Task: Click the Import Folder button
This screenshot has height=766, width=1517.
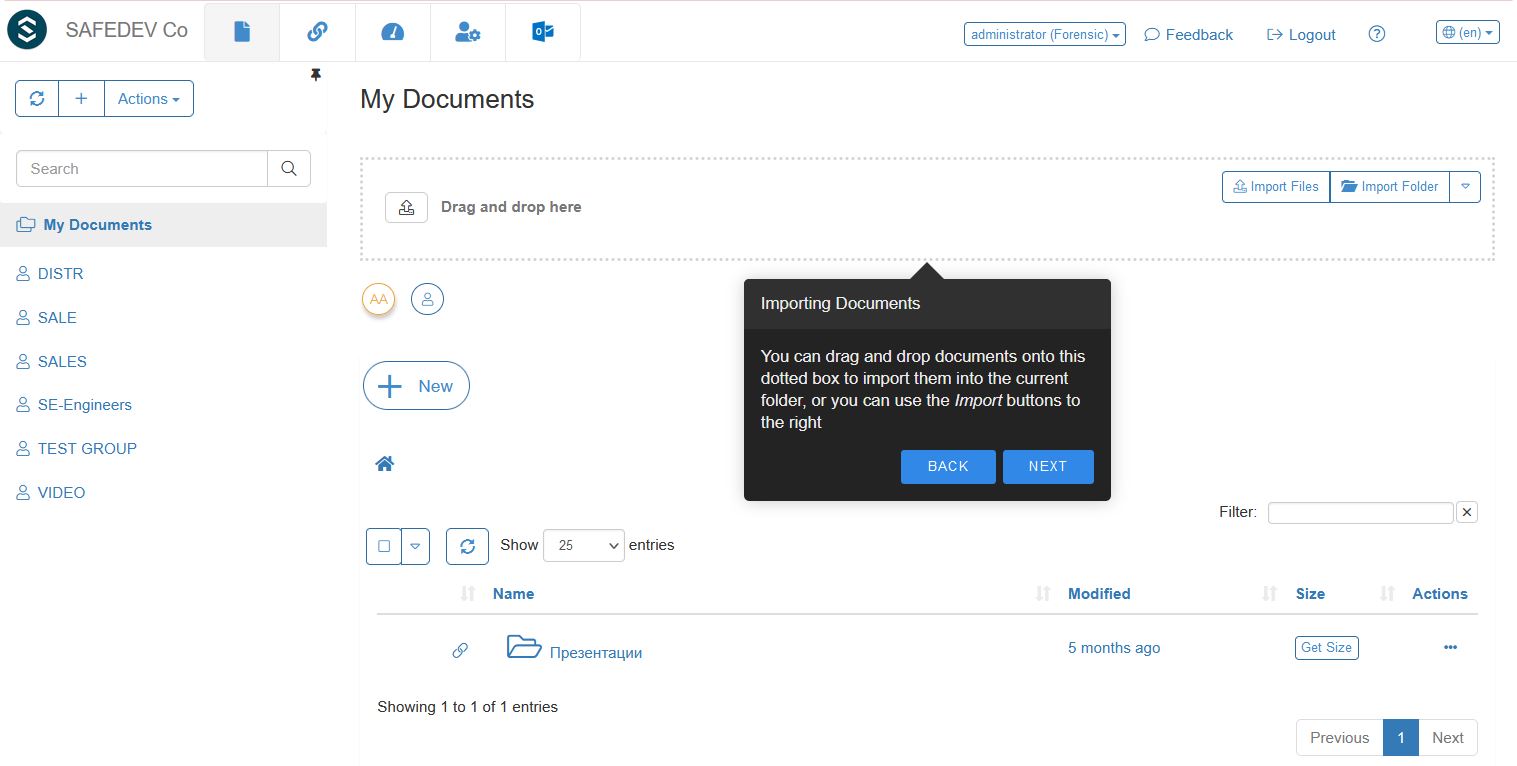Action: (x=1390, y=187)
